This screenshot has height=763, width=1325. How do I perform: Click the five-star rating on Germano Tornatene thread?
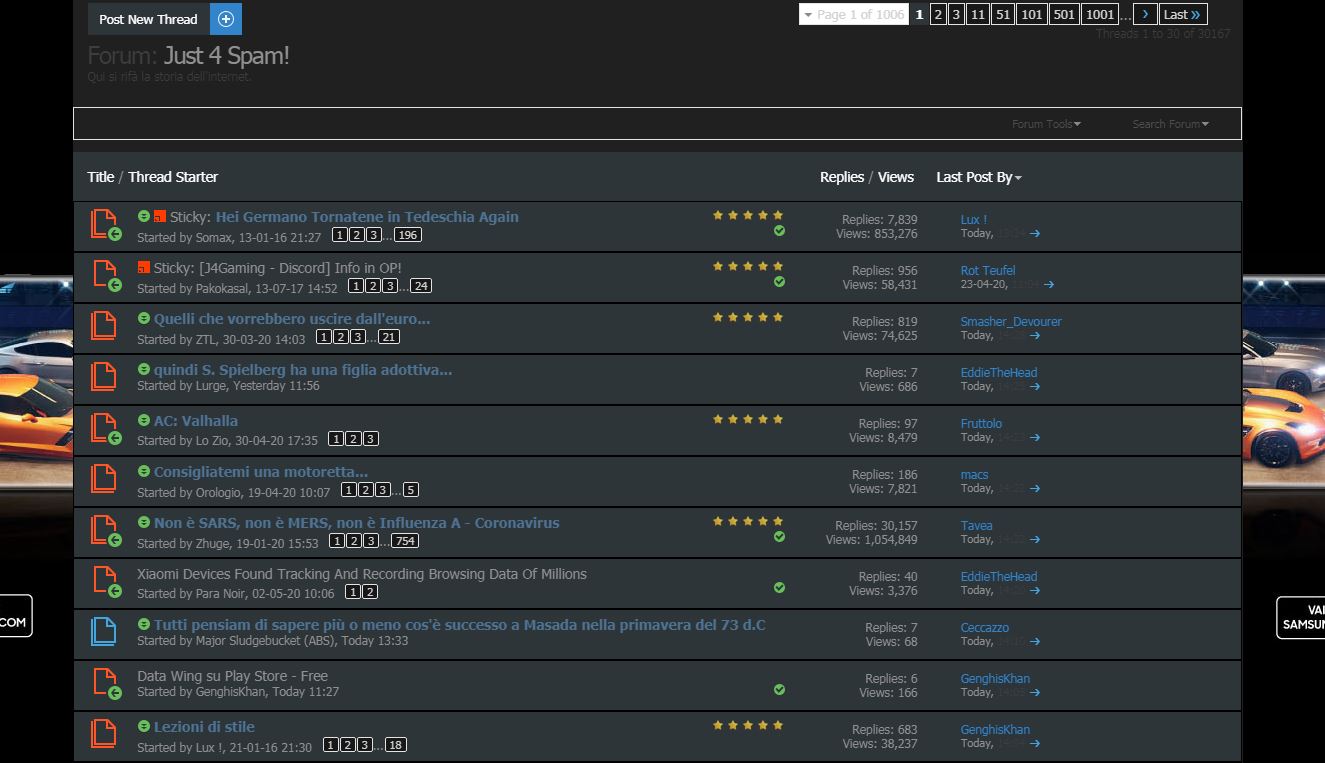pos(748,215)
